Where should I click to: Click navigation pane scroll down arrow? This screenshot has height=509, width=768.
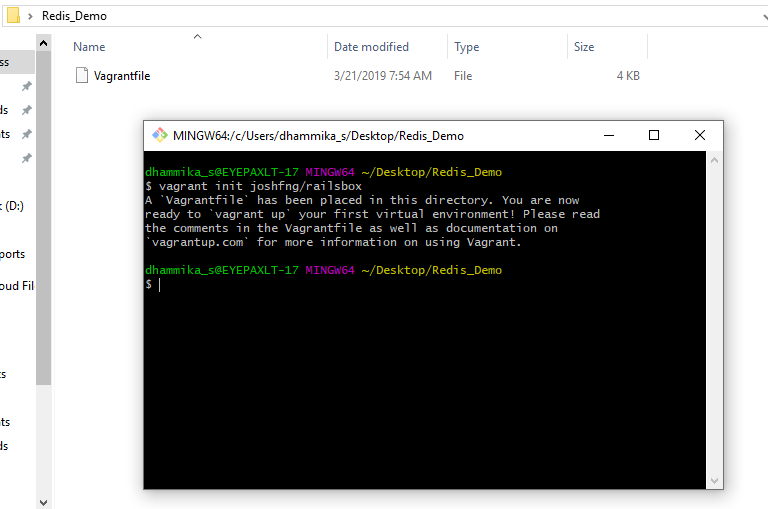click(x=43, y=503)
